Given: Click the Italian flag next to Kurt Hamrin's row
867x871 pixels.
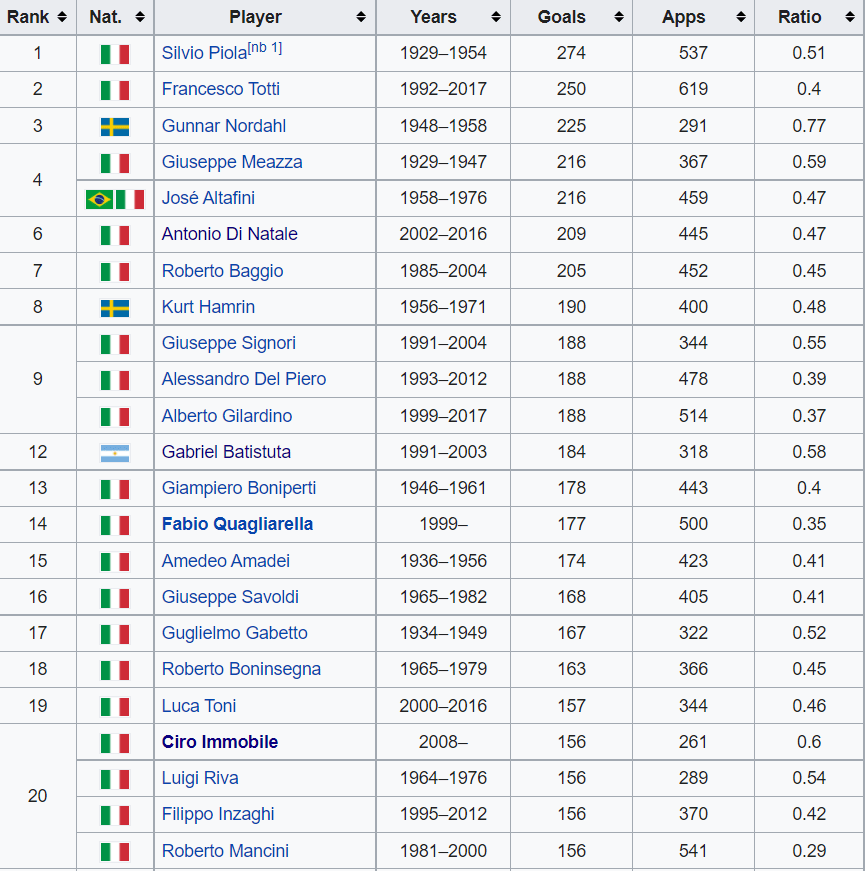Looking at the screenshot, I should [114, 307].
